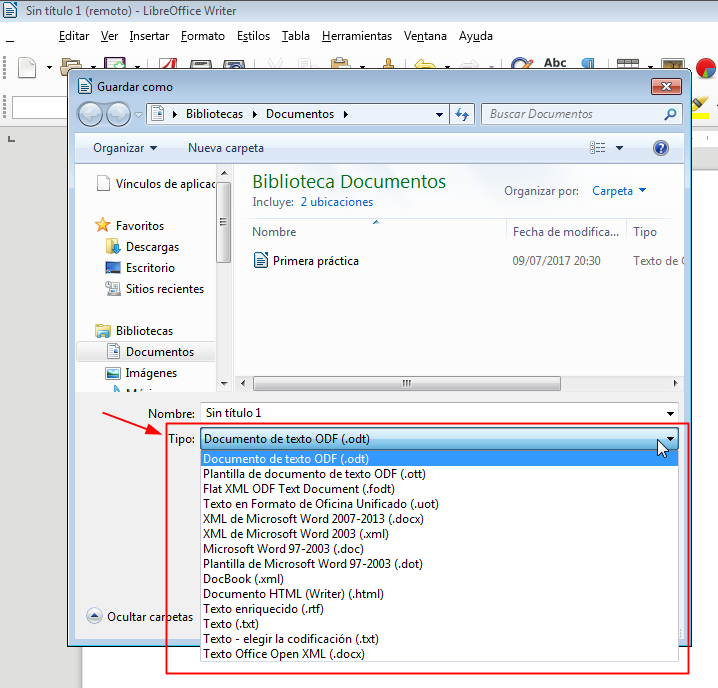Click the new document icon in toolbar

coord(27,67)
